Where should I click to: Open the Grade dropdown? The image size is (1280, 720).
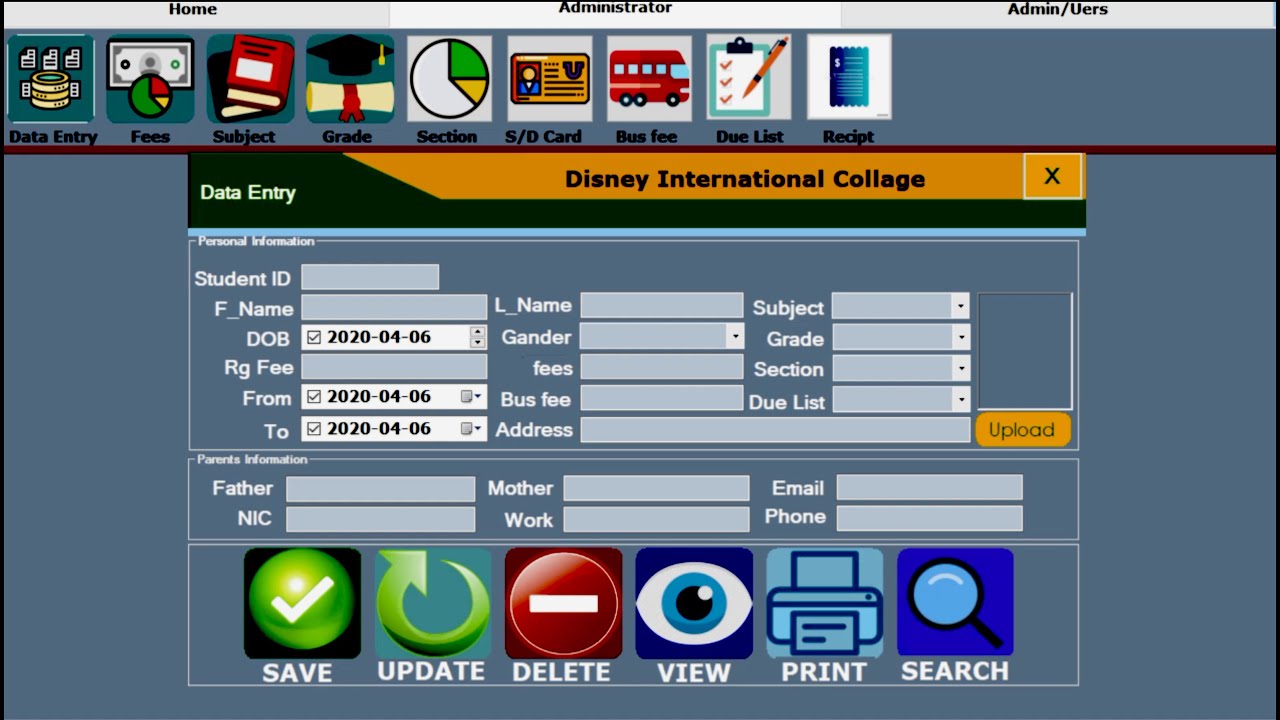click(961, 338)
